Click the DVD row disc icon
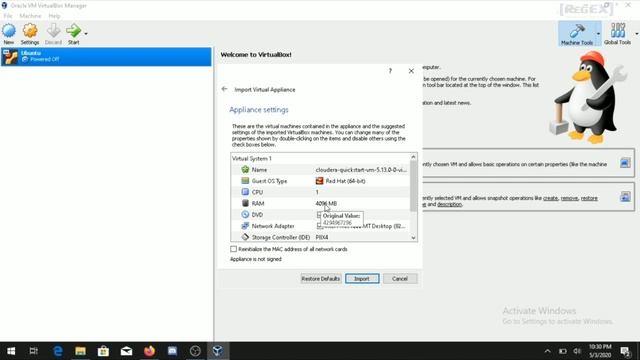The image size is (640, 360). [245, 214]
